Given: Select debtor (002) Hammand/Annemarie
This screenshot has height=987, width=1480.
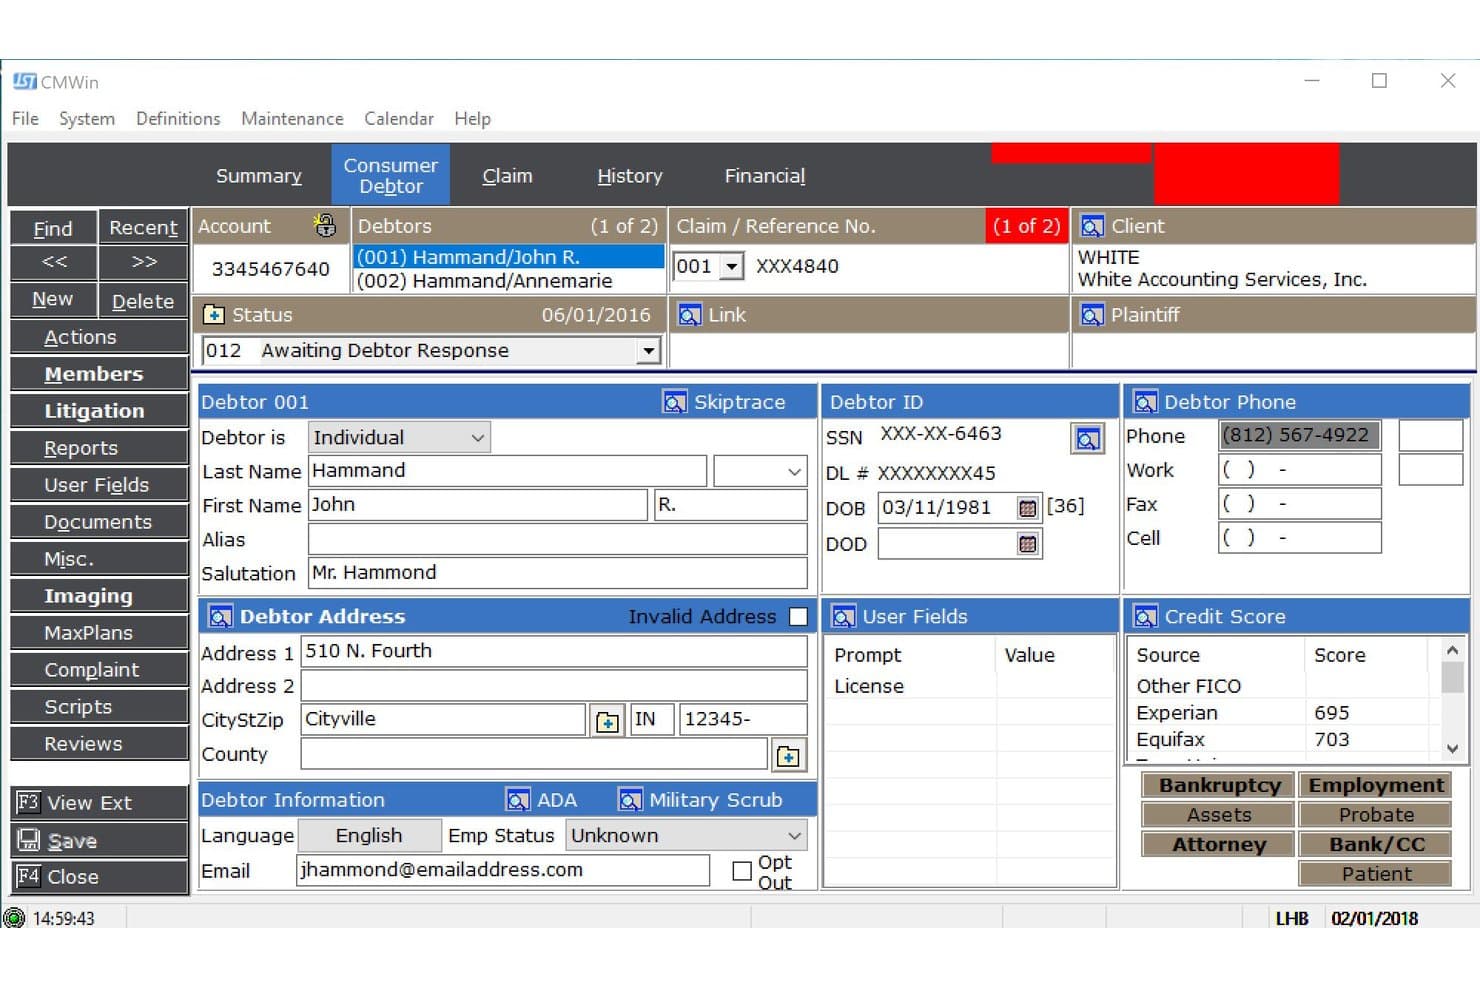Looking at the screenshot, I should pos(508,281).
